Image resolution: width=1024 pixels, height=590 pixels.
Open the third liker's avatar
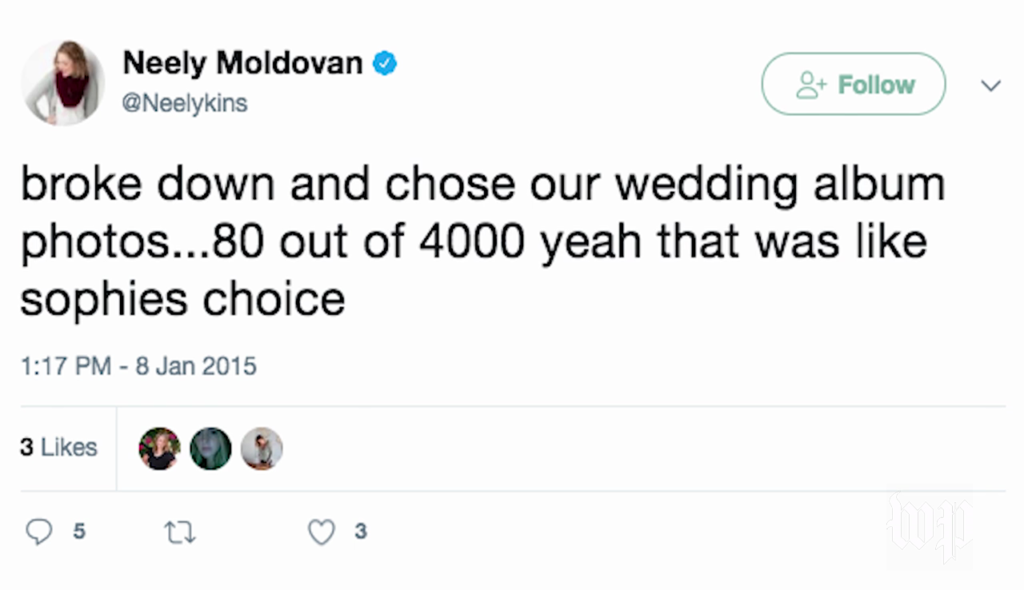click(x=262, y=448)
